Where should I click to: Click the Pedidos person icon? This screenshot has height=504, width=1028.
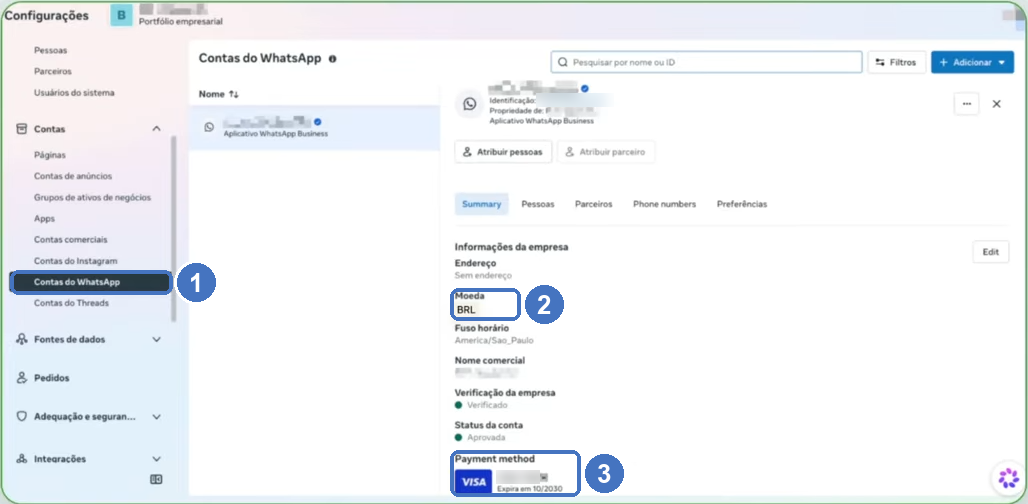click(22, 378)
